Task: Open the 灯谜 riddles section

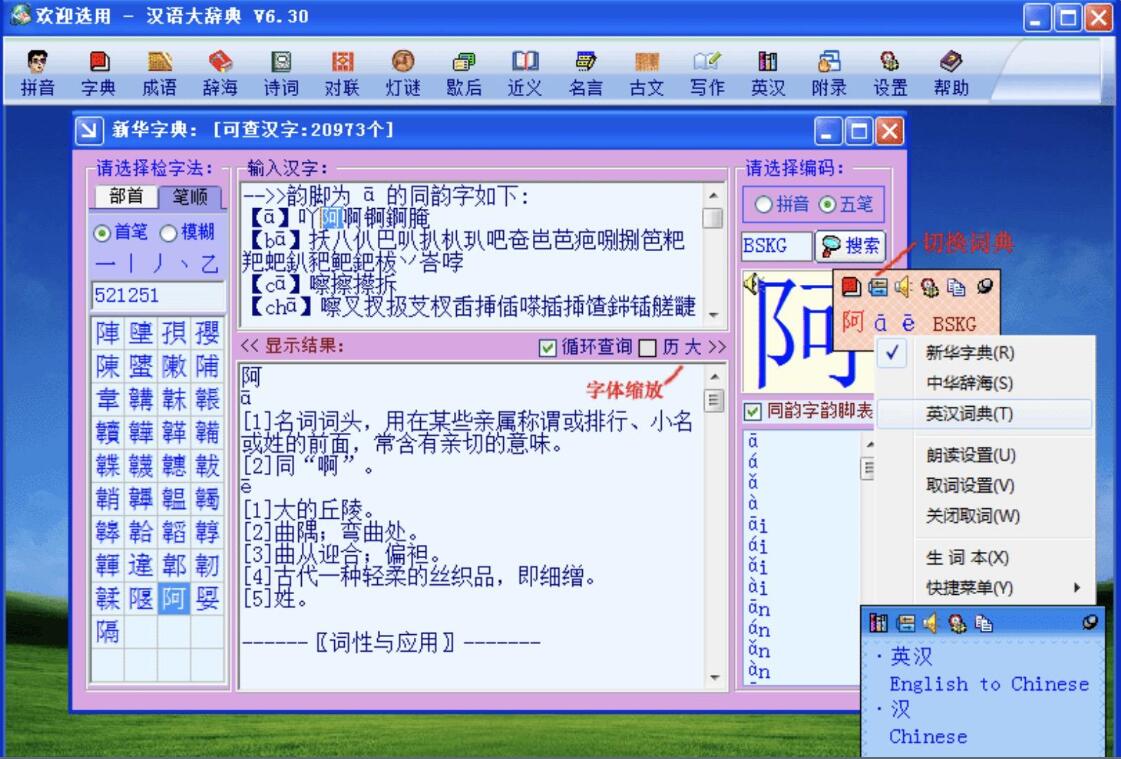Action: [403, 75]
